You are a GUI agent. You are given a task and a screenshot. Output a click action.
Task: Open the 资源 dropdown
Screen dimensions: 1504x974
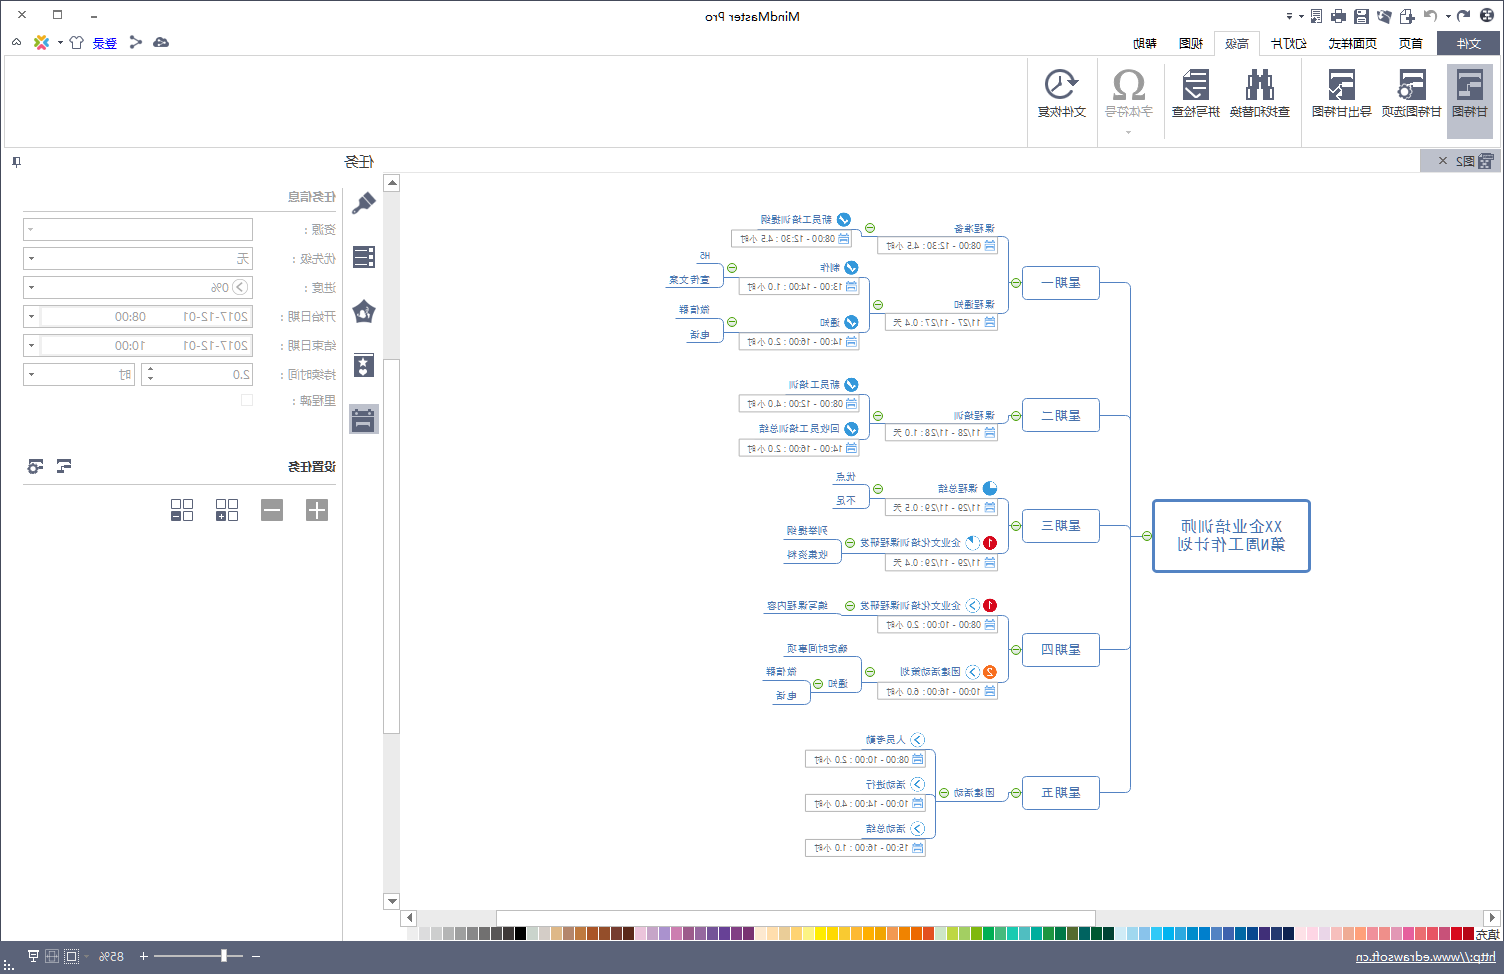138,229
